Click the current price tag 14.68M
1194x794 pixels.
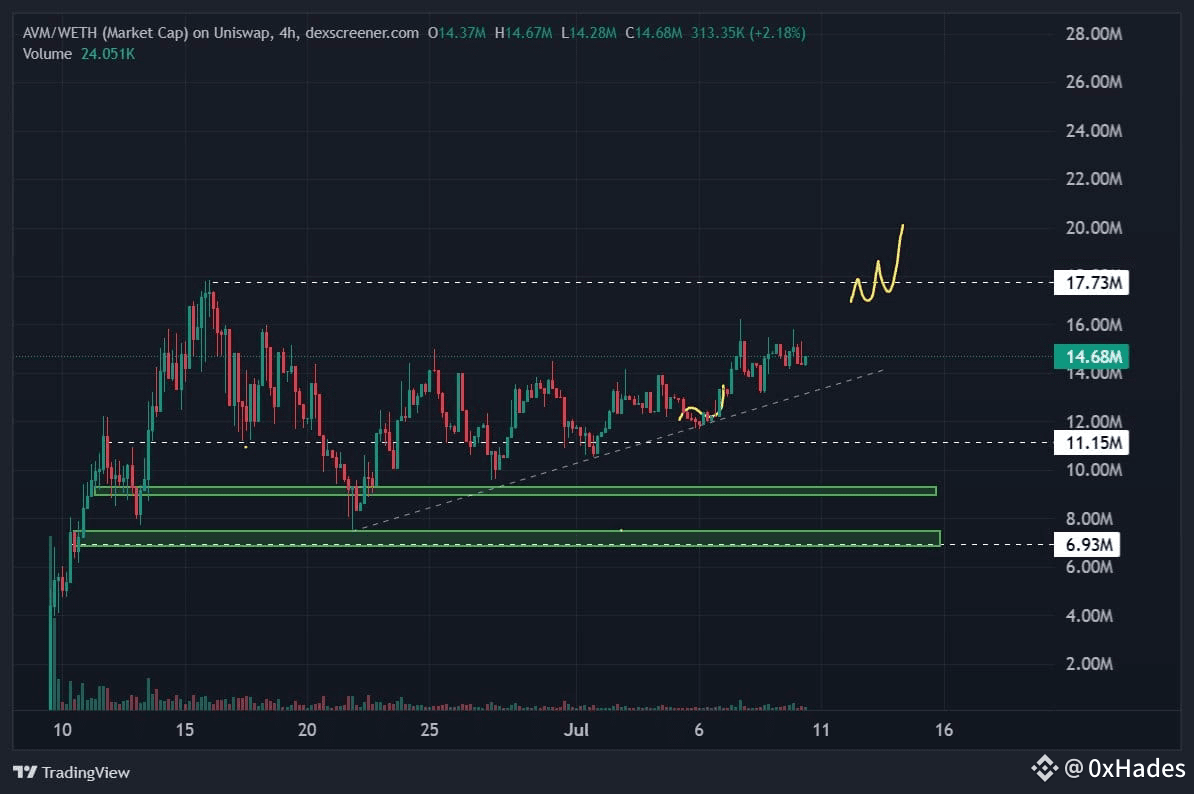[x=1091, y=356]
